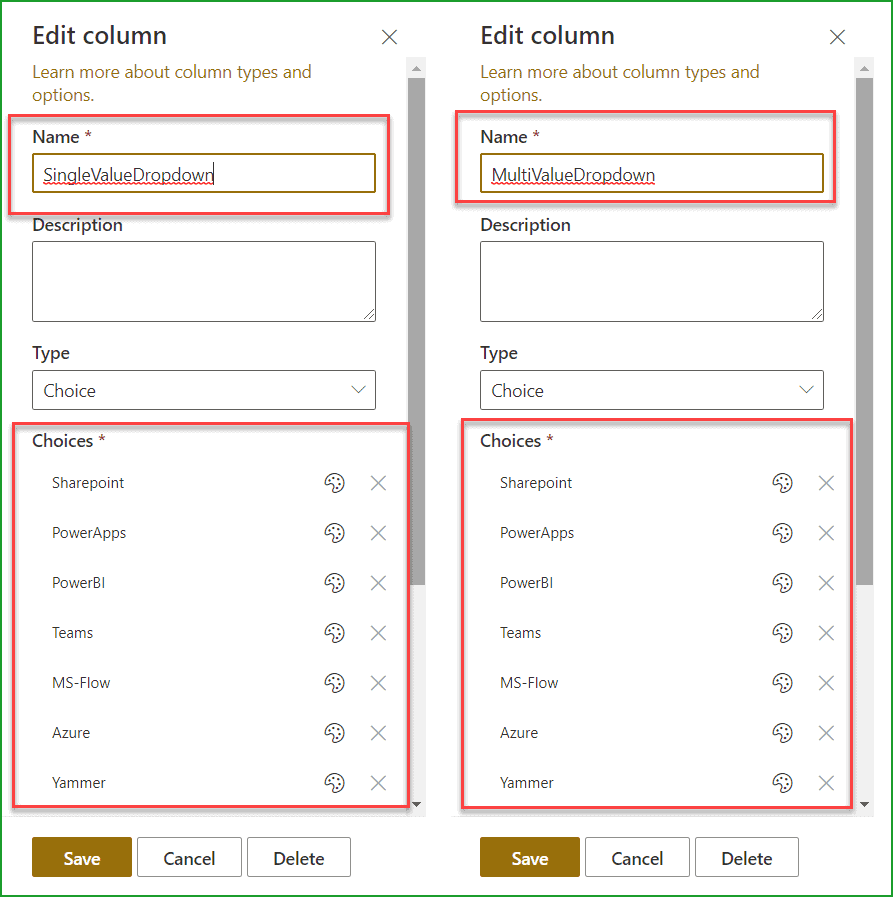Click left panel scrollbar up arrow
Screen dimensions: 893x897
click(x=416, y=68)
